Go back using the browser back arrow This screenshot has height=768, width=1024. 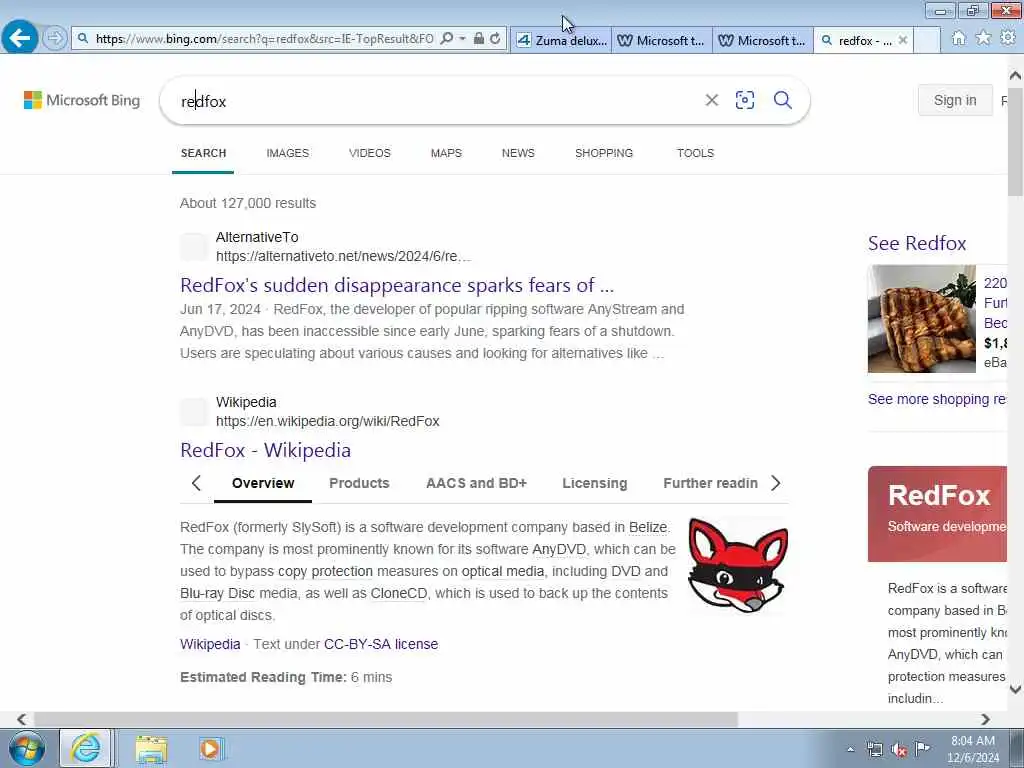[x=20, y=38]
